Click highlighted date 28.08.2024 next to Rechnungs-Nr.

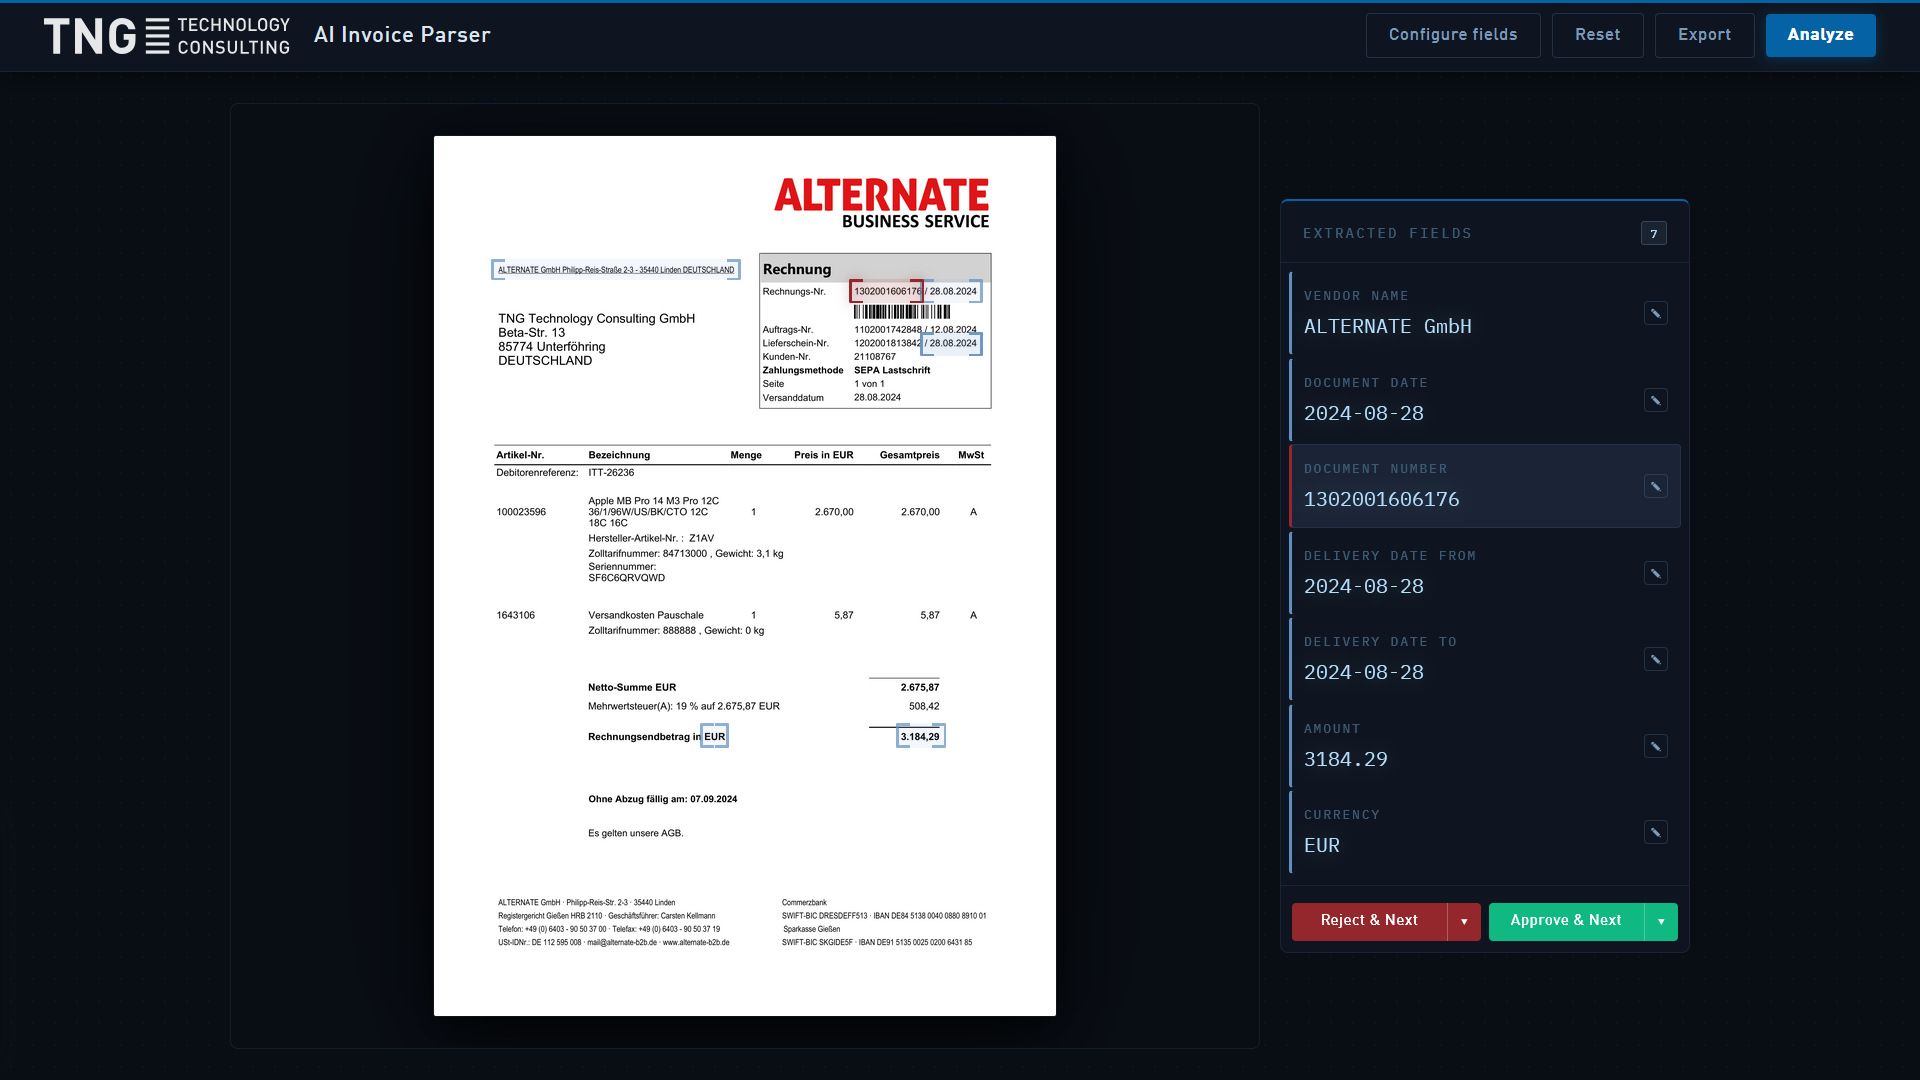coord(952,292)
